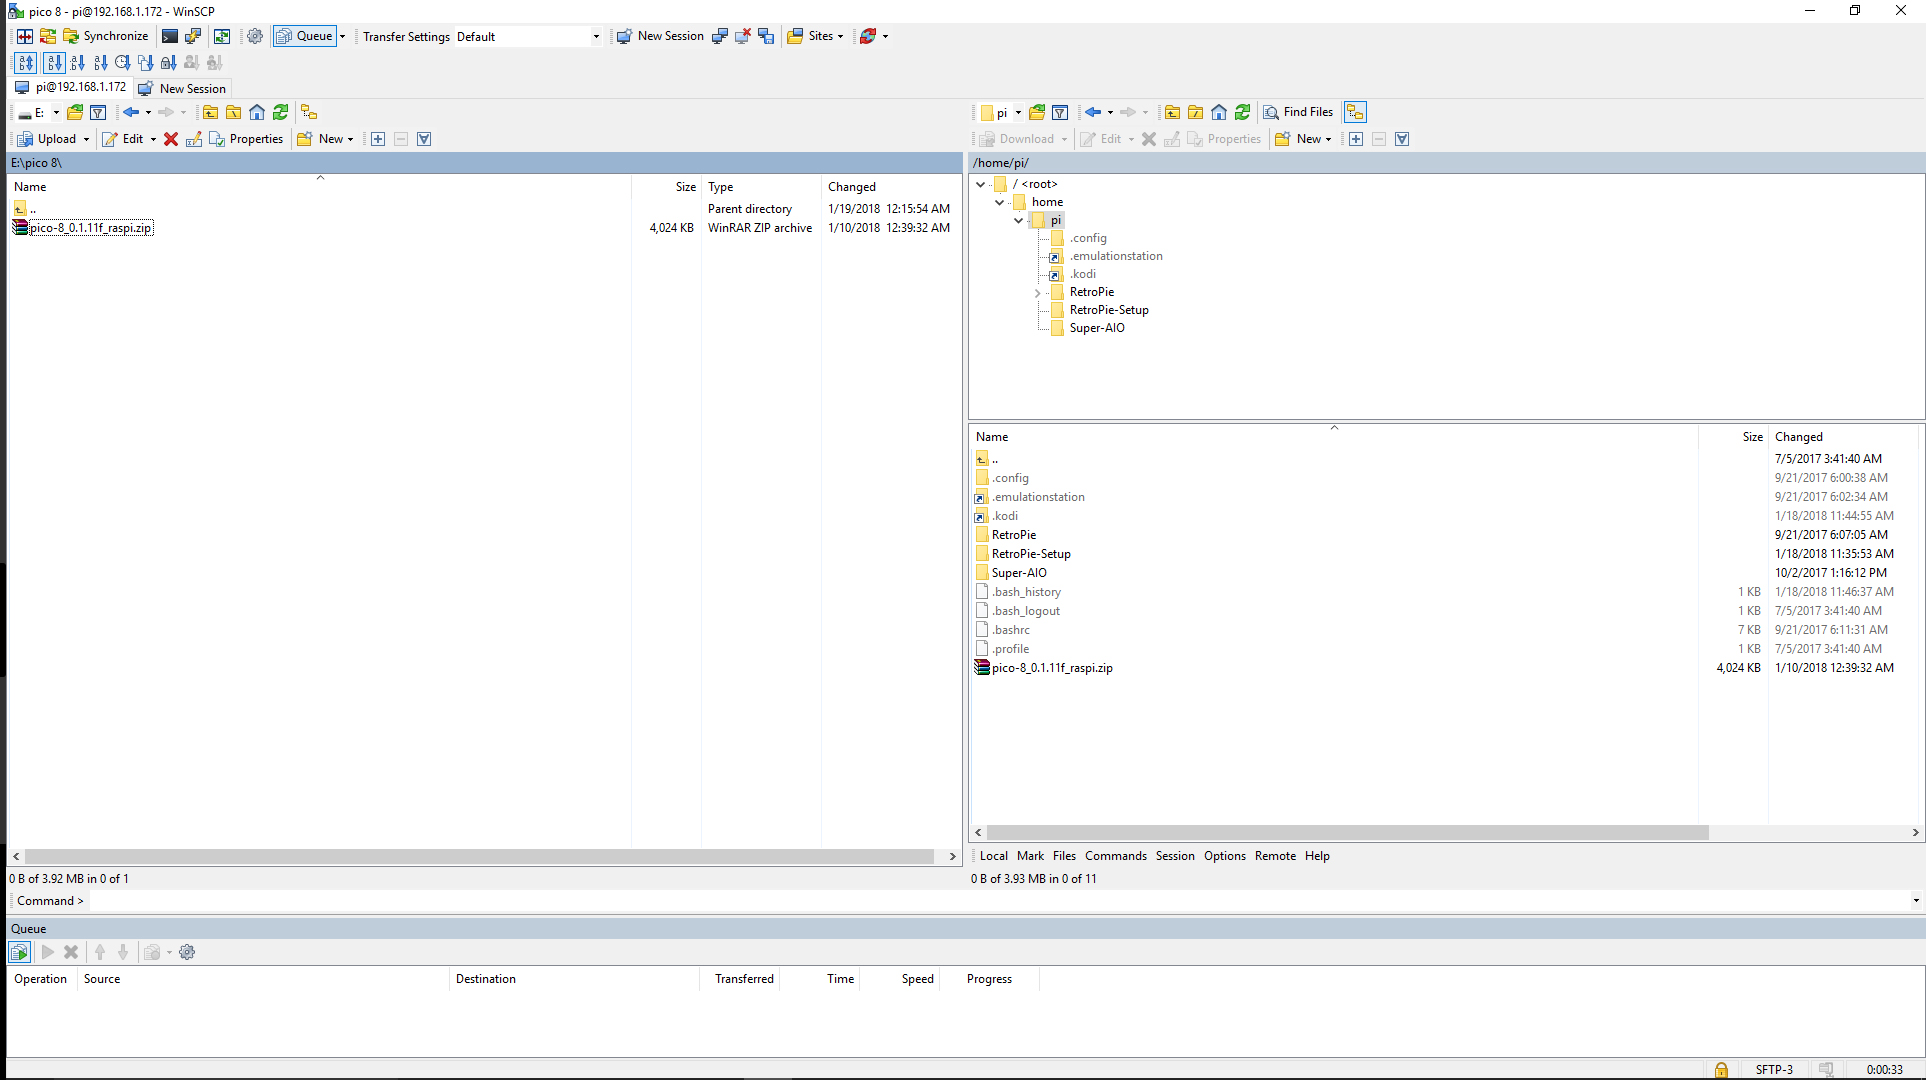This screenshot has width=1926, height=1080.
Task: Select .config in remote tree
Action: coord(1088,238)
